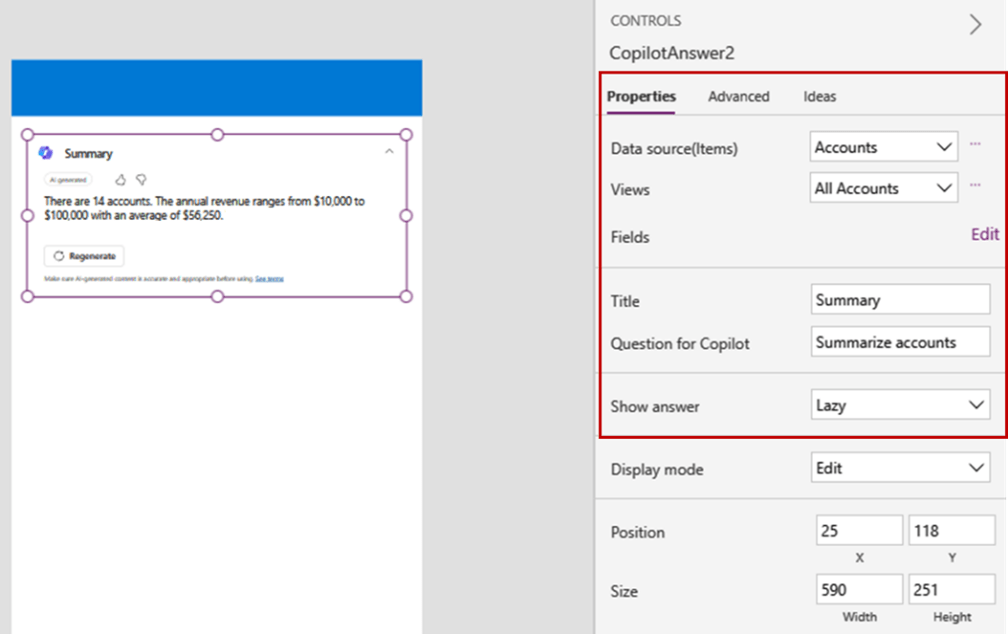Open ellipsis menu next to Views
This screenshot has height=634, width=1008.
tap(975, 186)
